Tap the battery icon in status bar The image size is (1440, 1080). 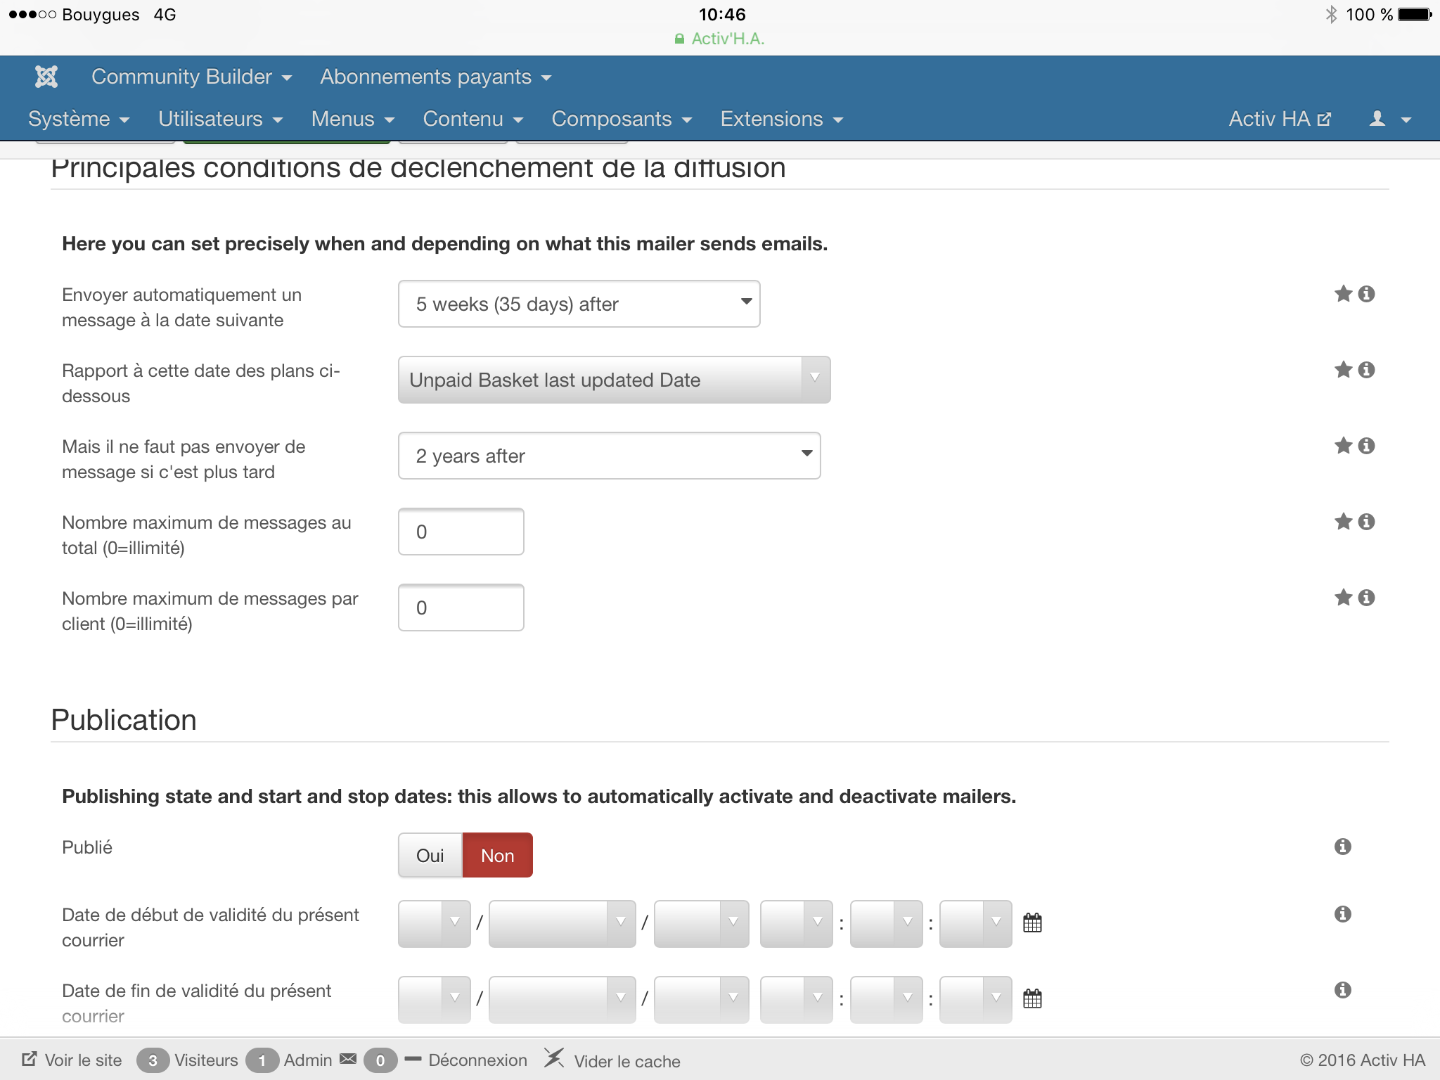1415,14
